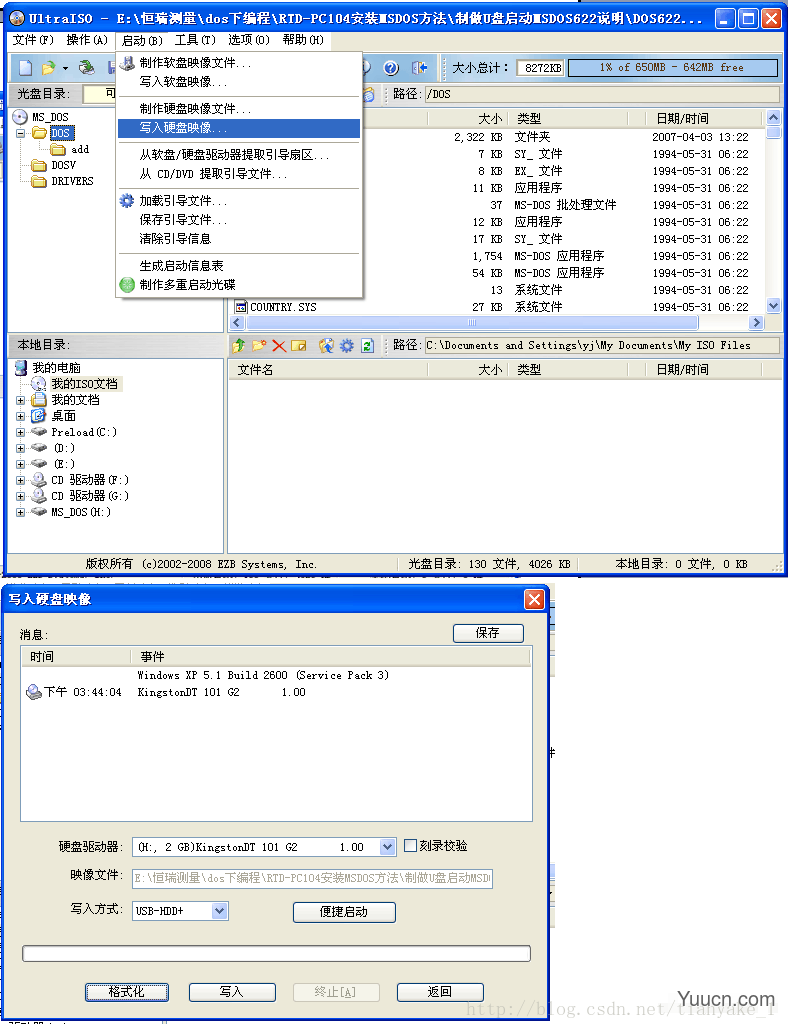
Task: Click the open CD/DVD toolbar icon
Action: tap(86, 68)
